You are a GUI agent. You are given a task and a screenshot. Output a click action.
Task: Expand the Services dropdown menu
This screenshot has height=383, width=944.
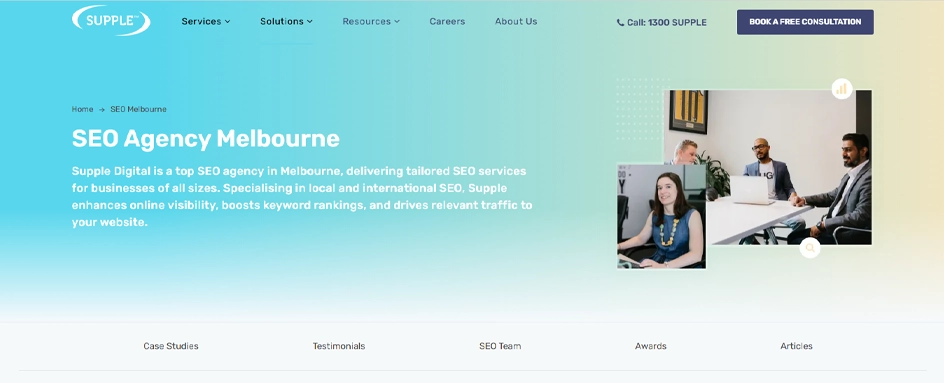pyautogui.click(x=206, y=21)
